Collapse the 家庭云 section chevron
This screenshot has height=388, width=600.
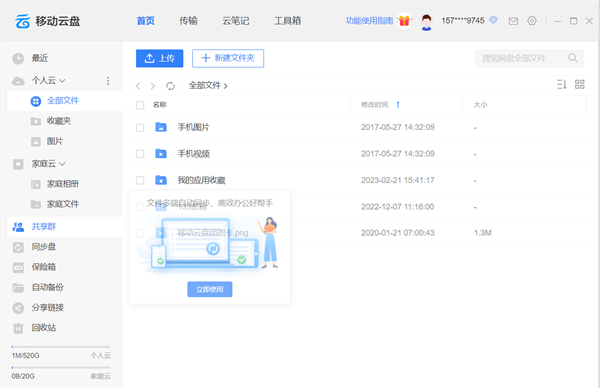pos(62,164)
